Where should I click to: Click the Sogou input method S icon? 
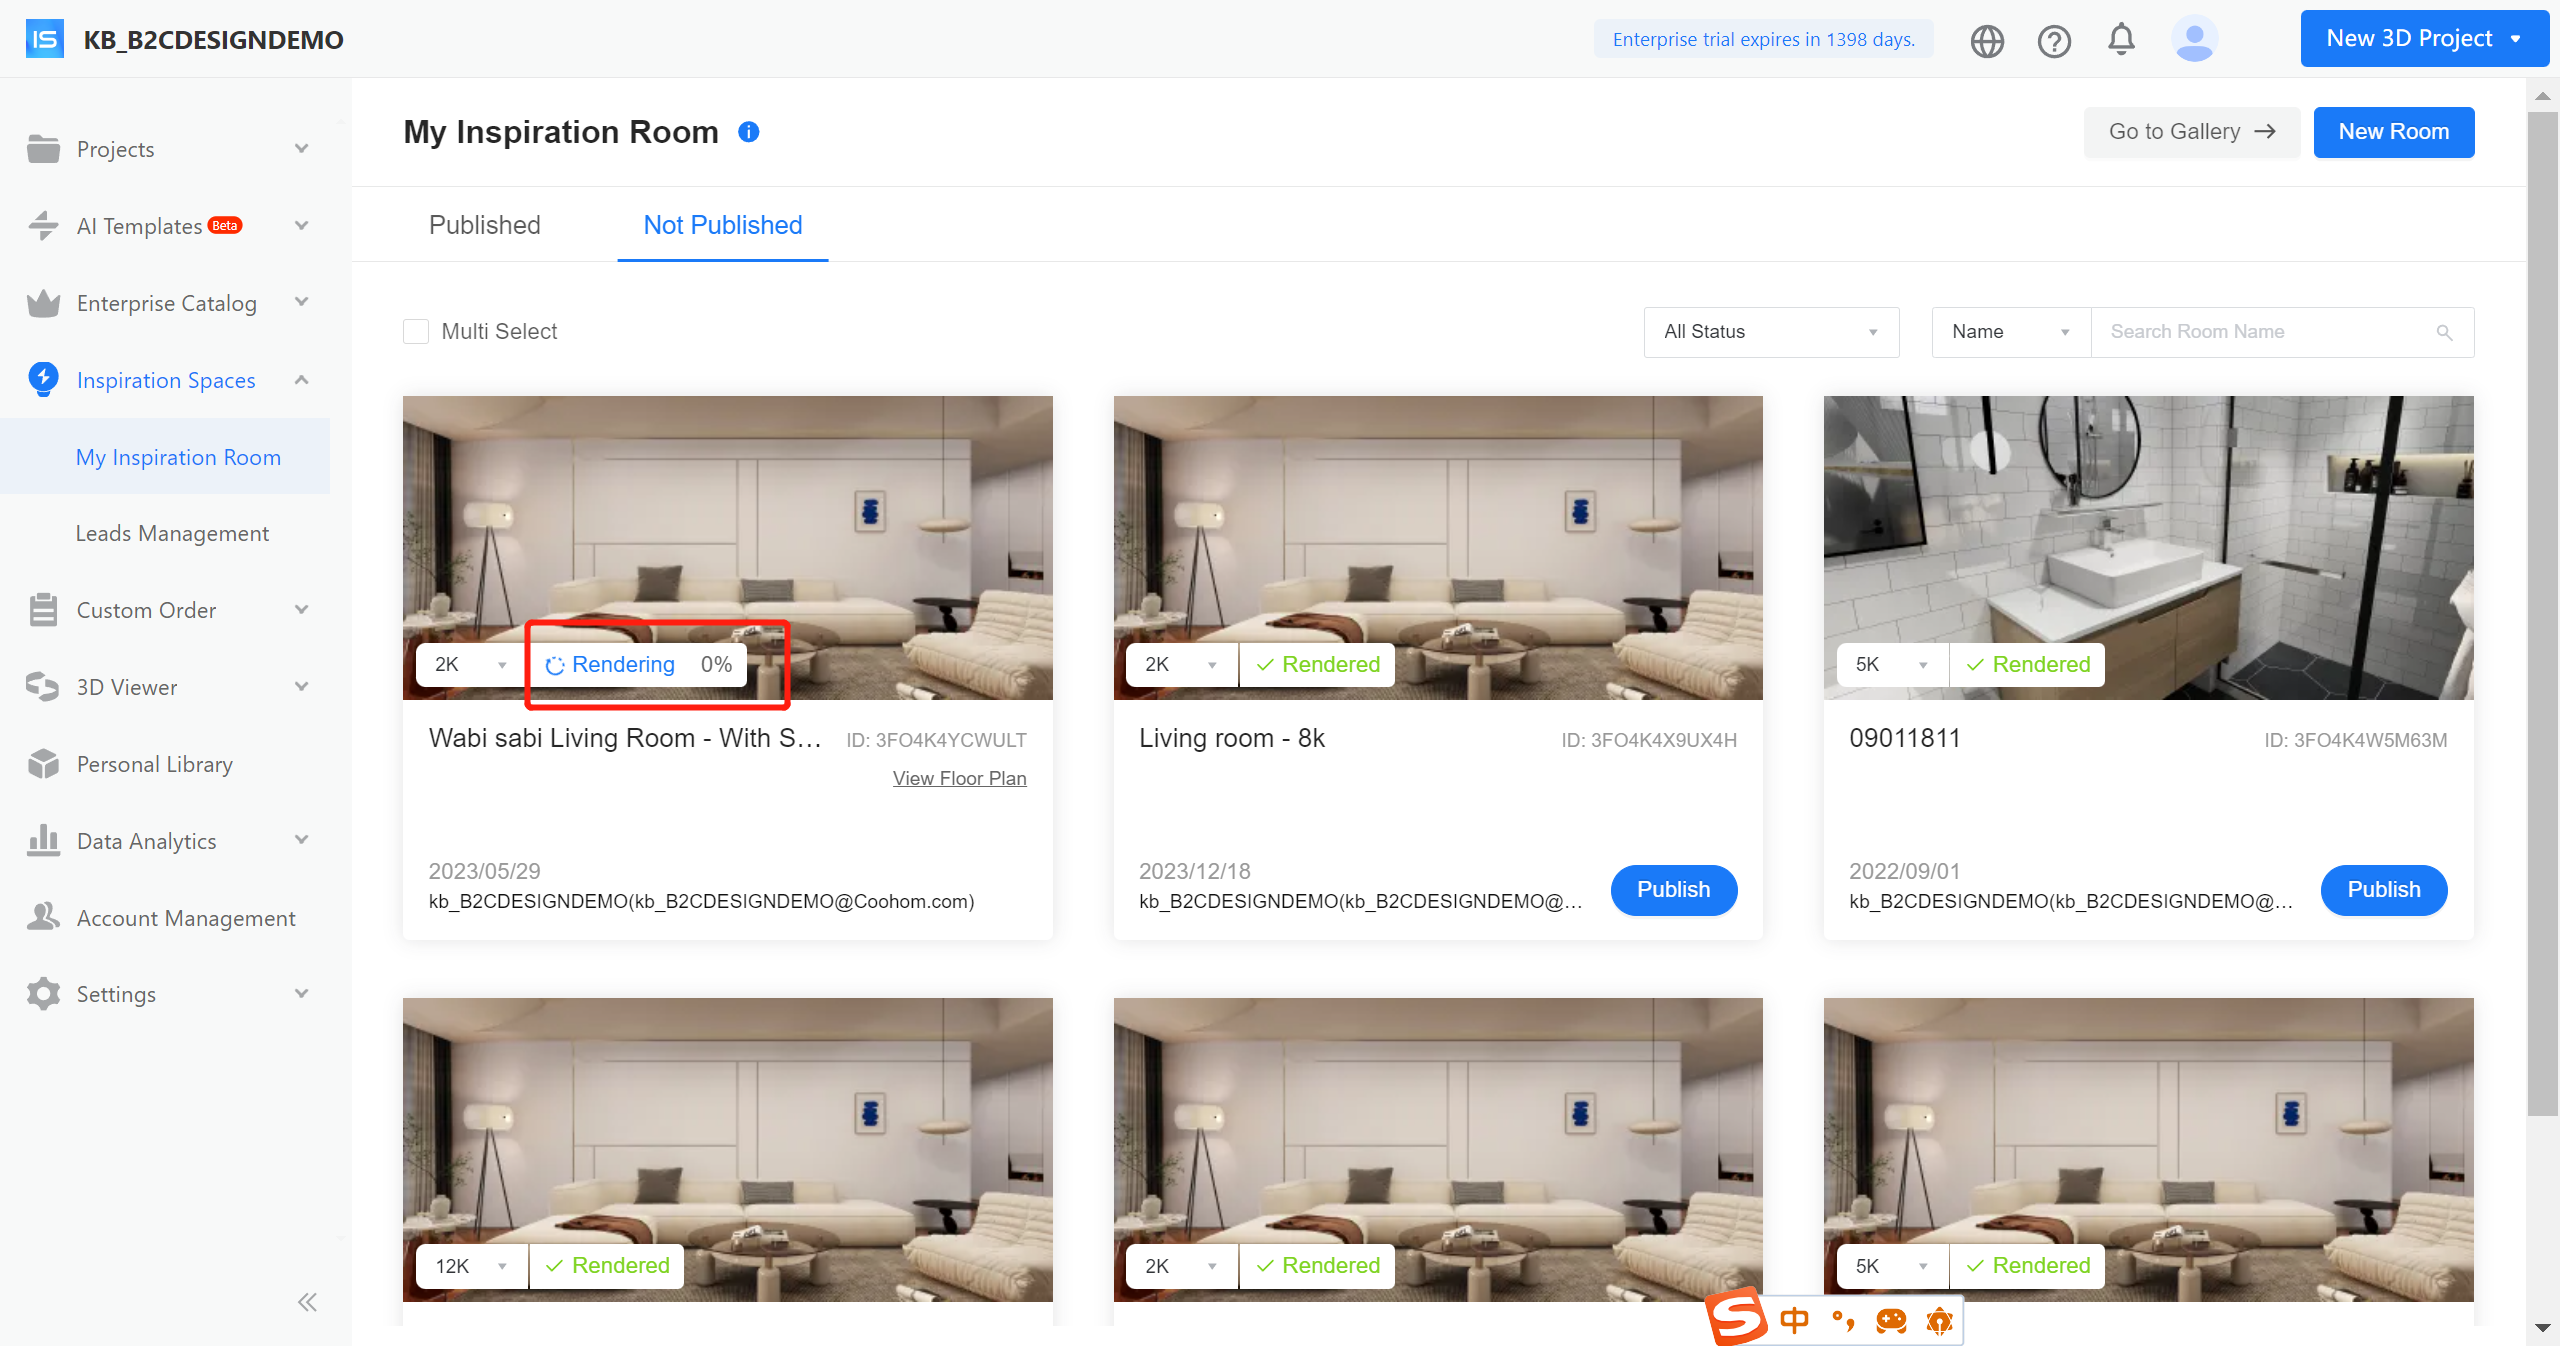(x=1737, y=1318)
